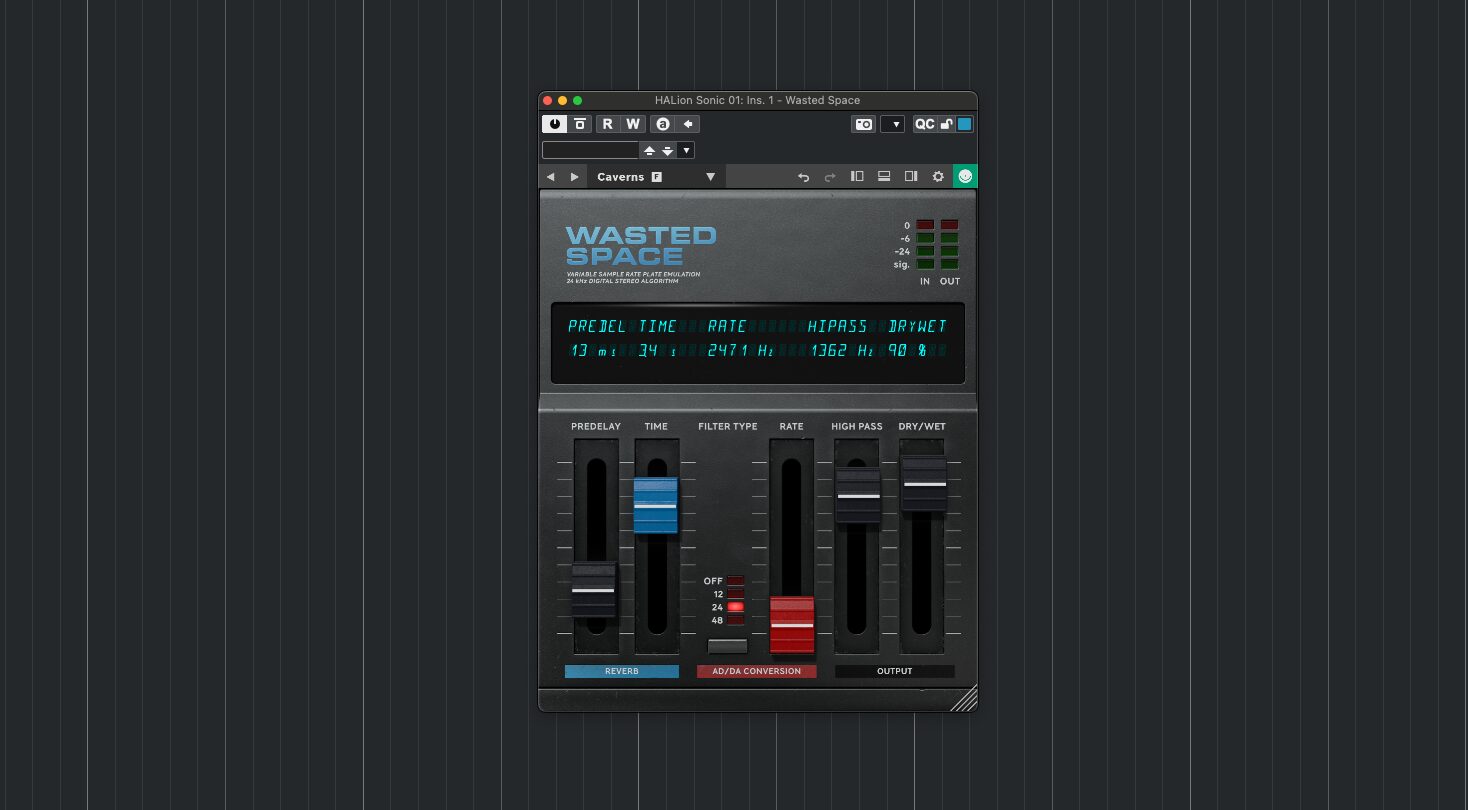Select the OFF filter type LED
This screenshot has width=1468, height=810.
[735, 581]
